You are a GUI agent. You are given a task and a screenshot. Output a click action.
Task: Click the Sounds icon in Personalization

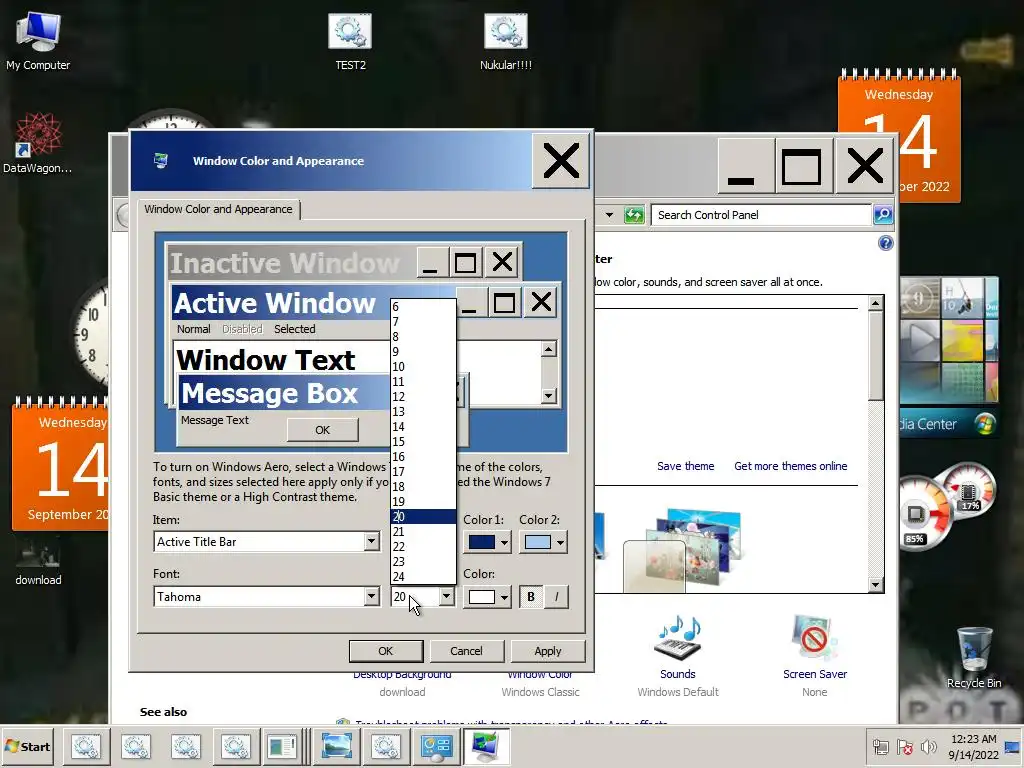(677, 638)
